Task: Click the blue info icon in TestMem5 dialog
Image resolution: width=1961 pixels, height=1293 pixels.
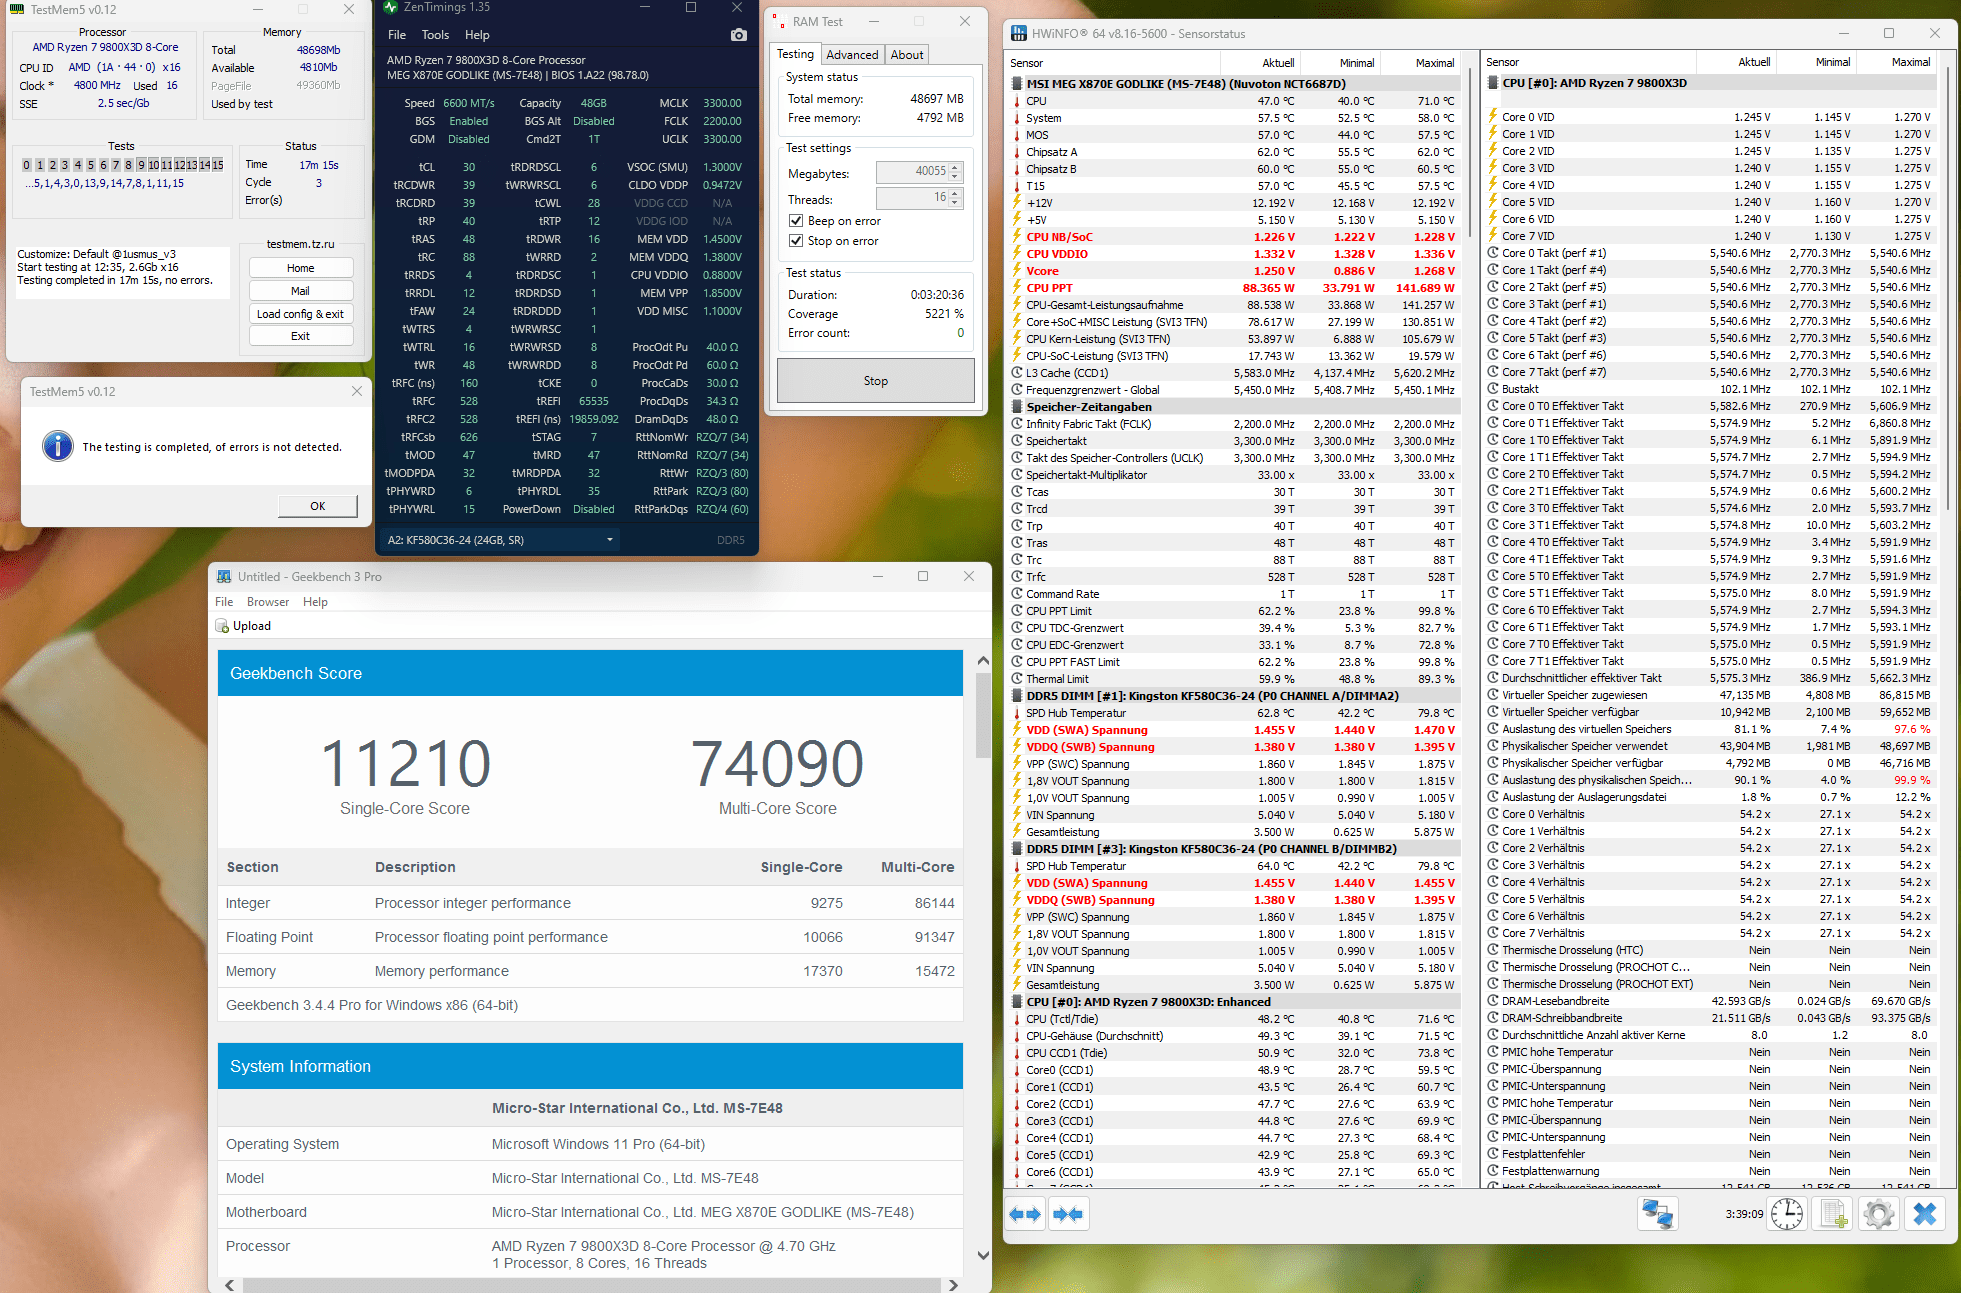Action: coord(58,446)
